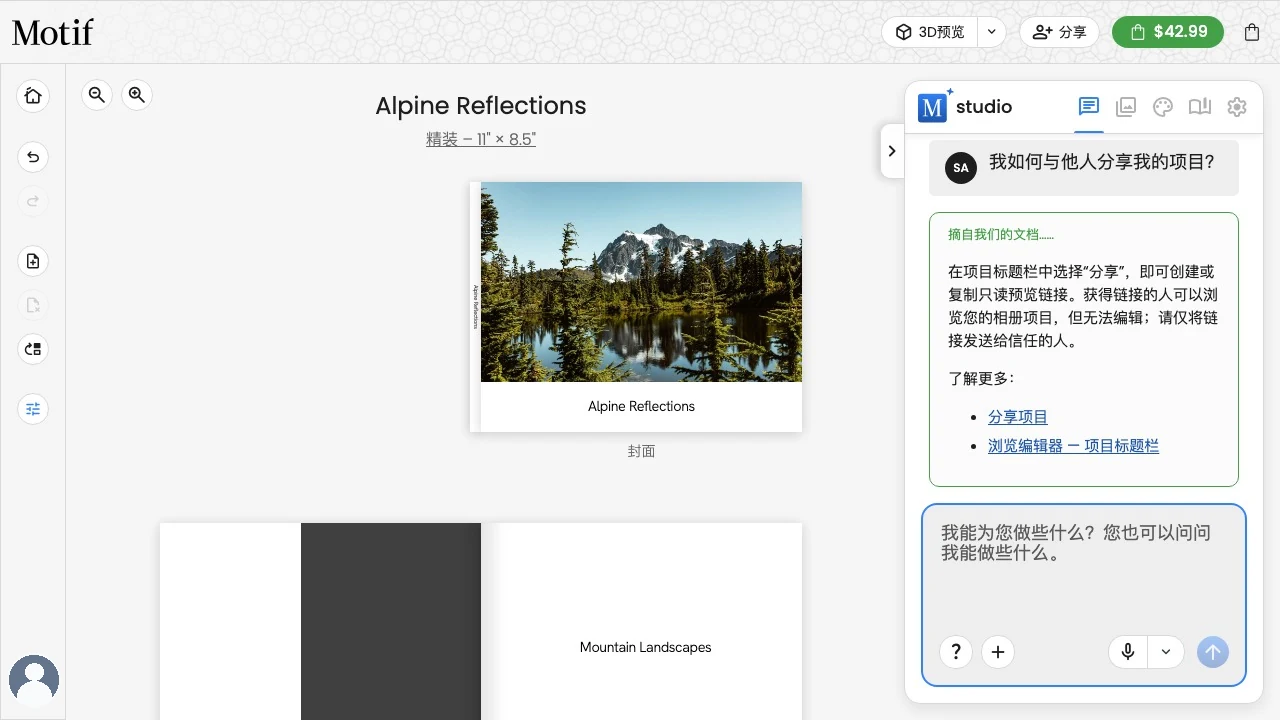Open the 浏览编辑器 — 项目标题栏 link
This screenshot has width=1280, height=720.
pos(1073,446)
